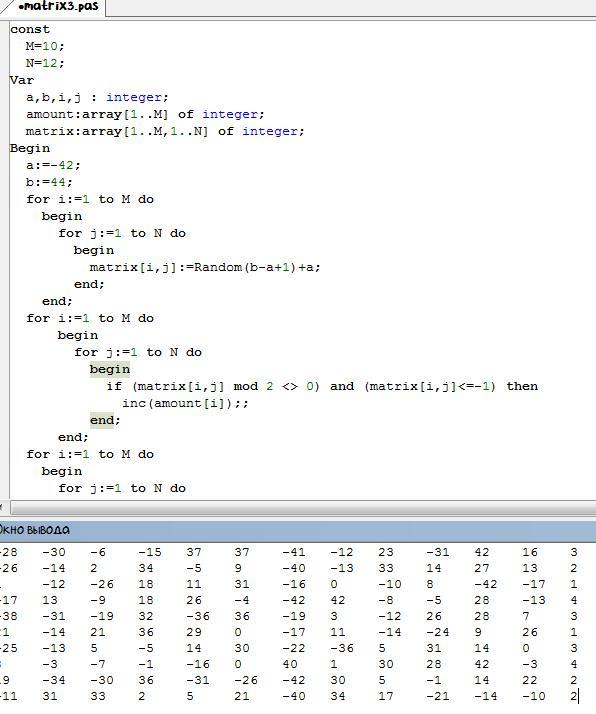Click the Random(b-a+1)+a assignment line
This screenshot has height=714, width=596.
205,267
